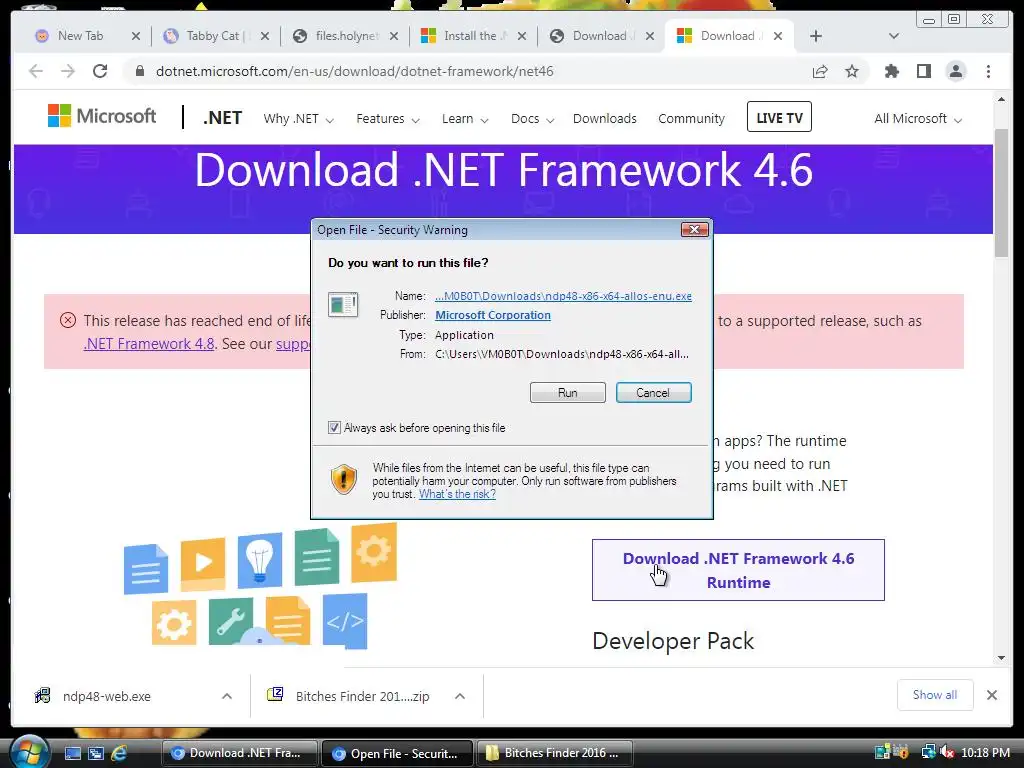The width and height of the screenshot is (1024, 768).
Task: Click the muted volume tray icon
Action: coord(947,753)
